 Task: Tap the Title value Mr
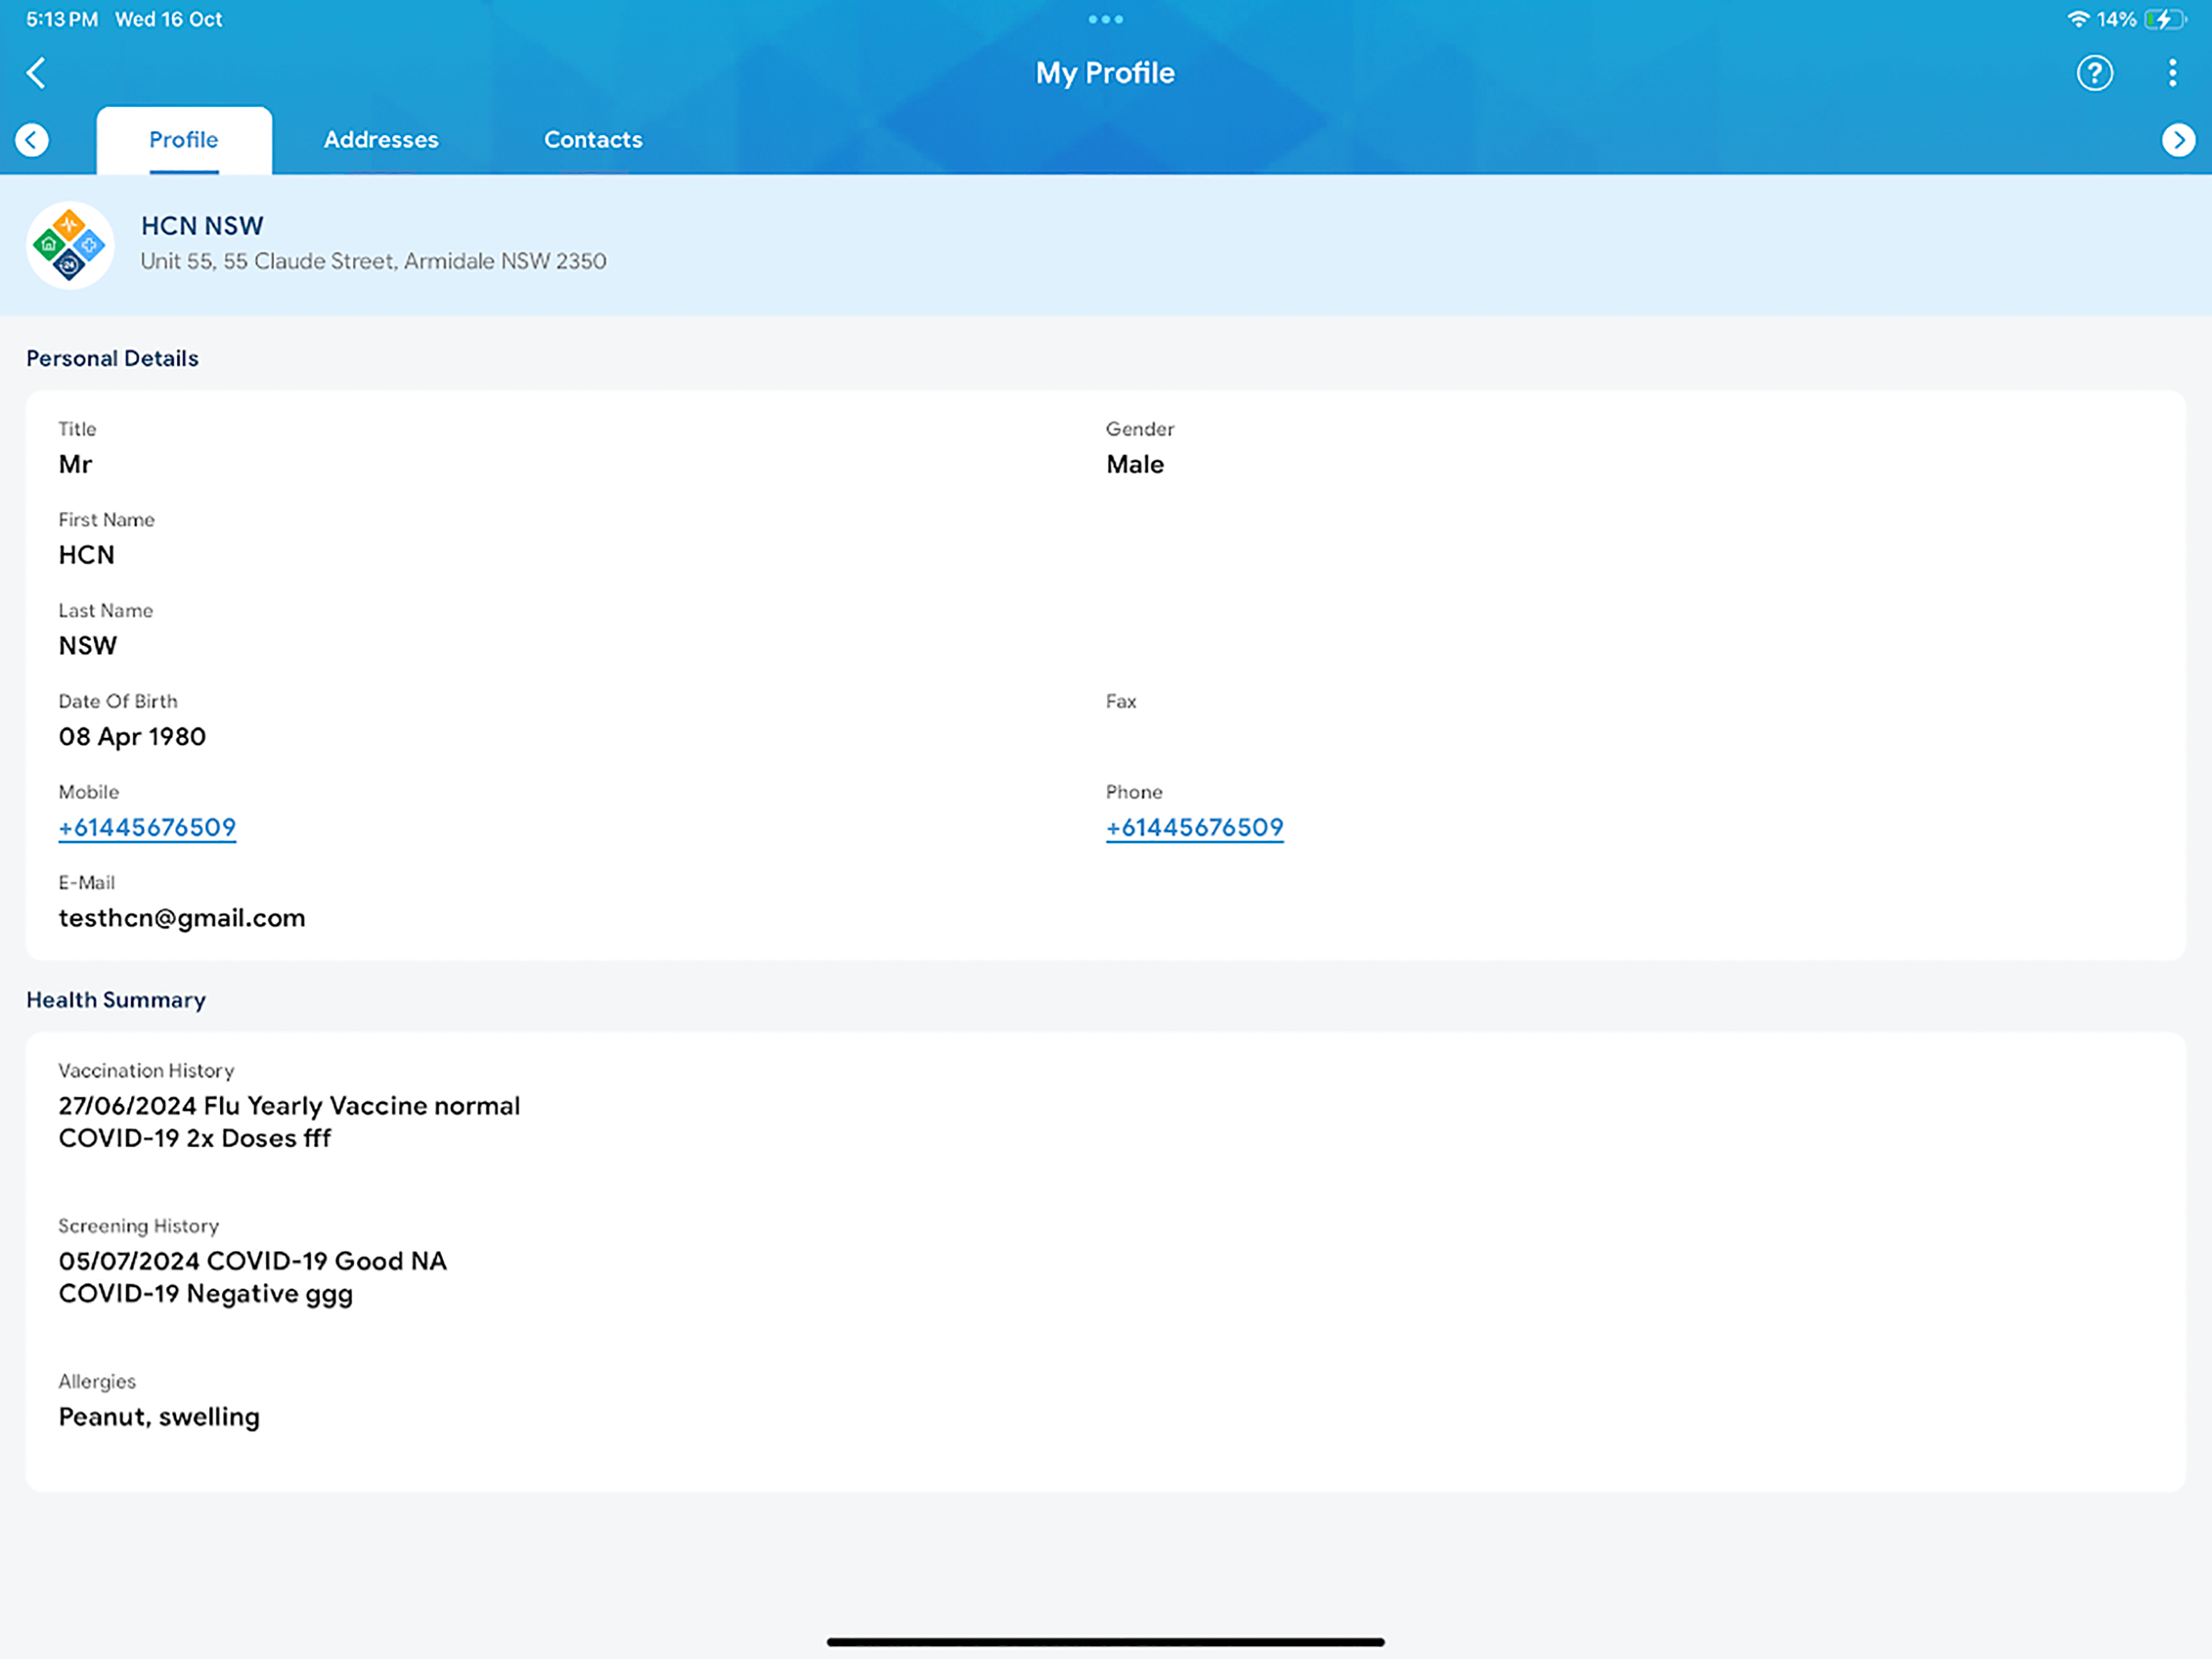tap(75, 464)
